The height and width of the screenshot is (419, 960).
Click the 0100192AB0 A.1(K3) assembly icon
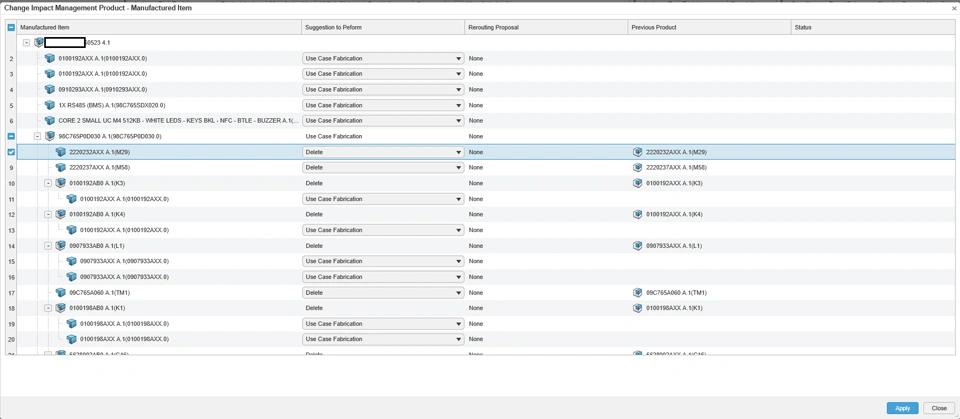click(61, 184)
